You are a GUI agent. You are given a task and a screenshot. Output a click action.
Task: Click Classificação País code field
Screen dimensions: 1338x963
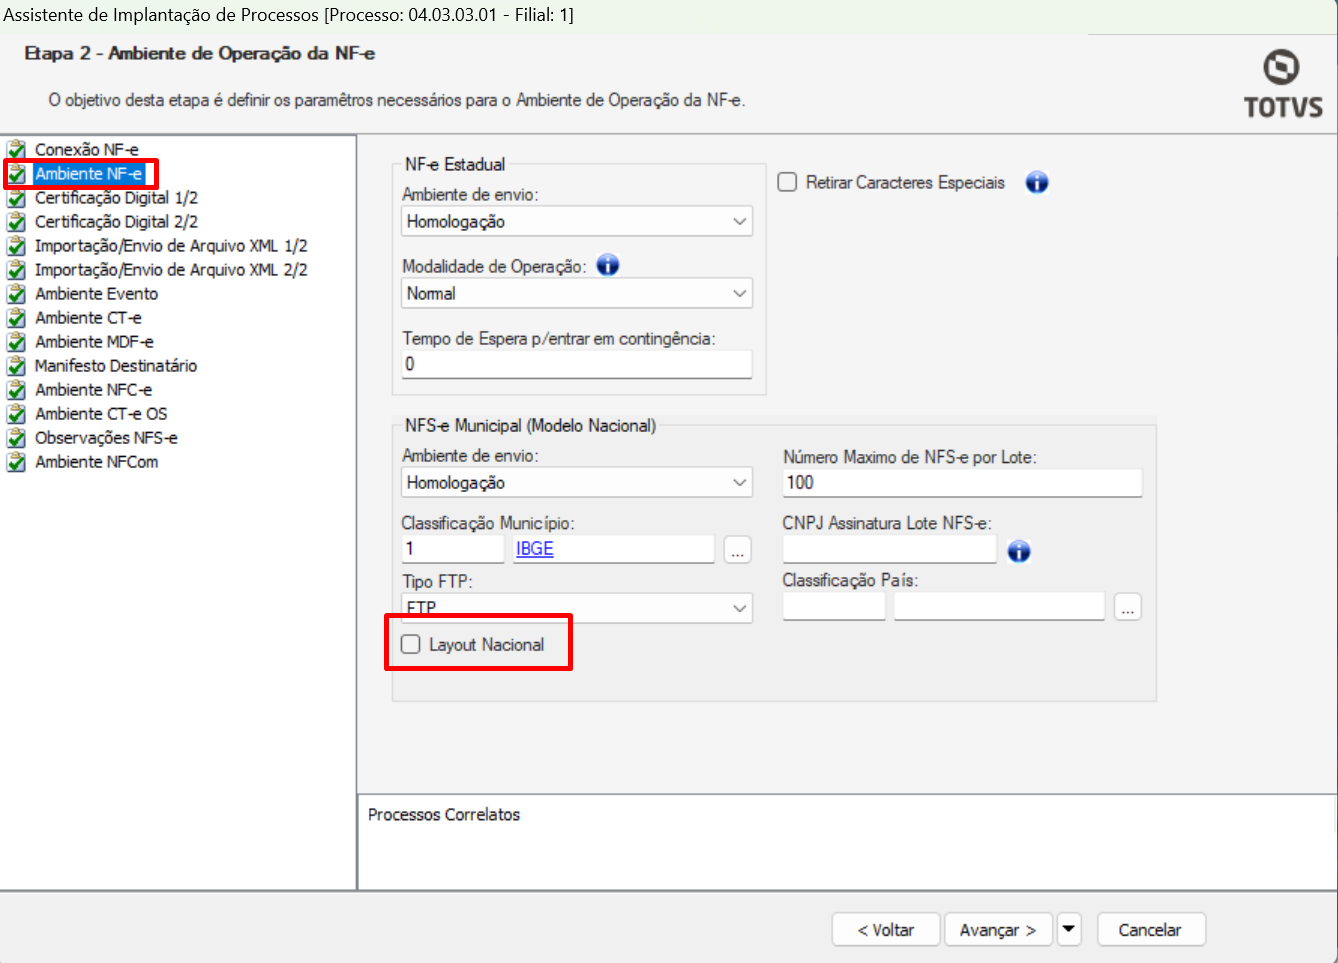pyautogui.click(x=834, y=606)
